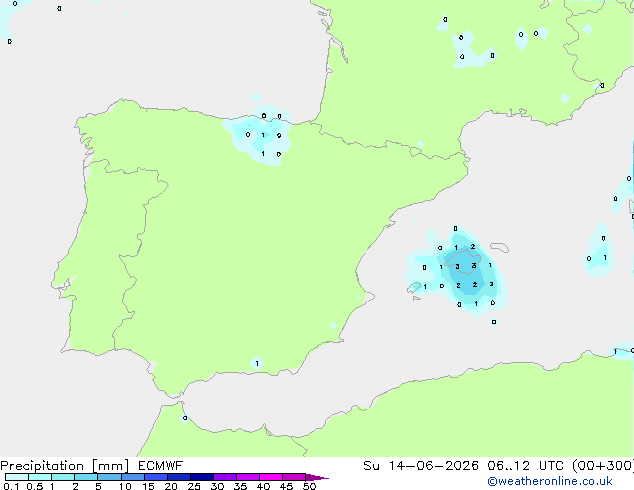The image size is (634, 490).
Task: Click the legend label '25'
Action: click(x=194, y=486)
